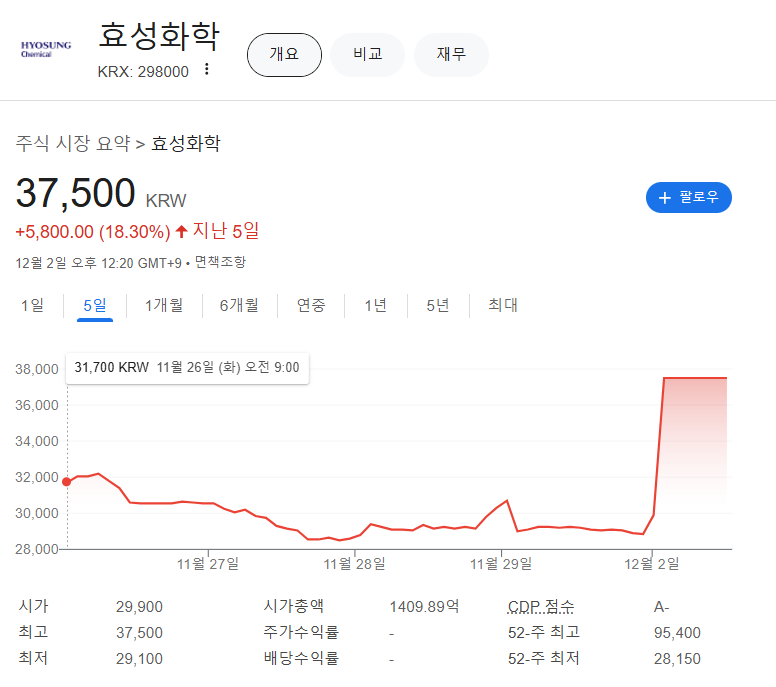776x687 pixels.
Task: Click the KRX: 298000 ticker text
Action: [143, 72]
